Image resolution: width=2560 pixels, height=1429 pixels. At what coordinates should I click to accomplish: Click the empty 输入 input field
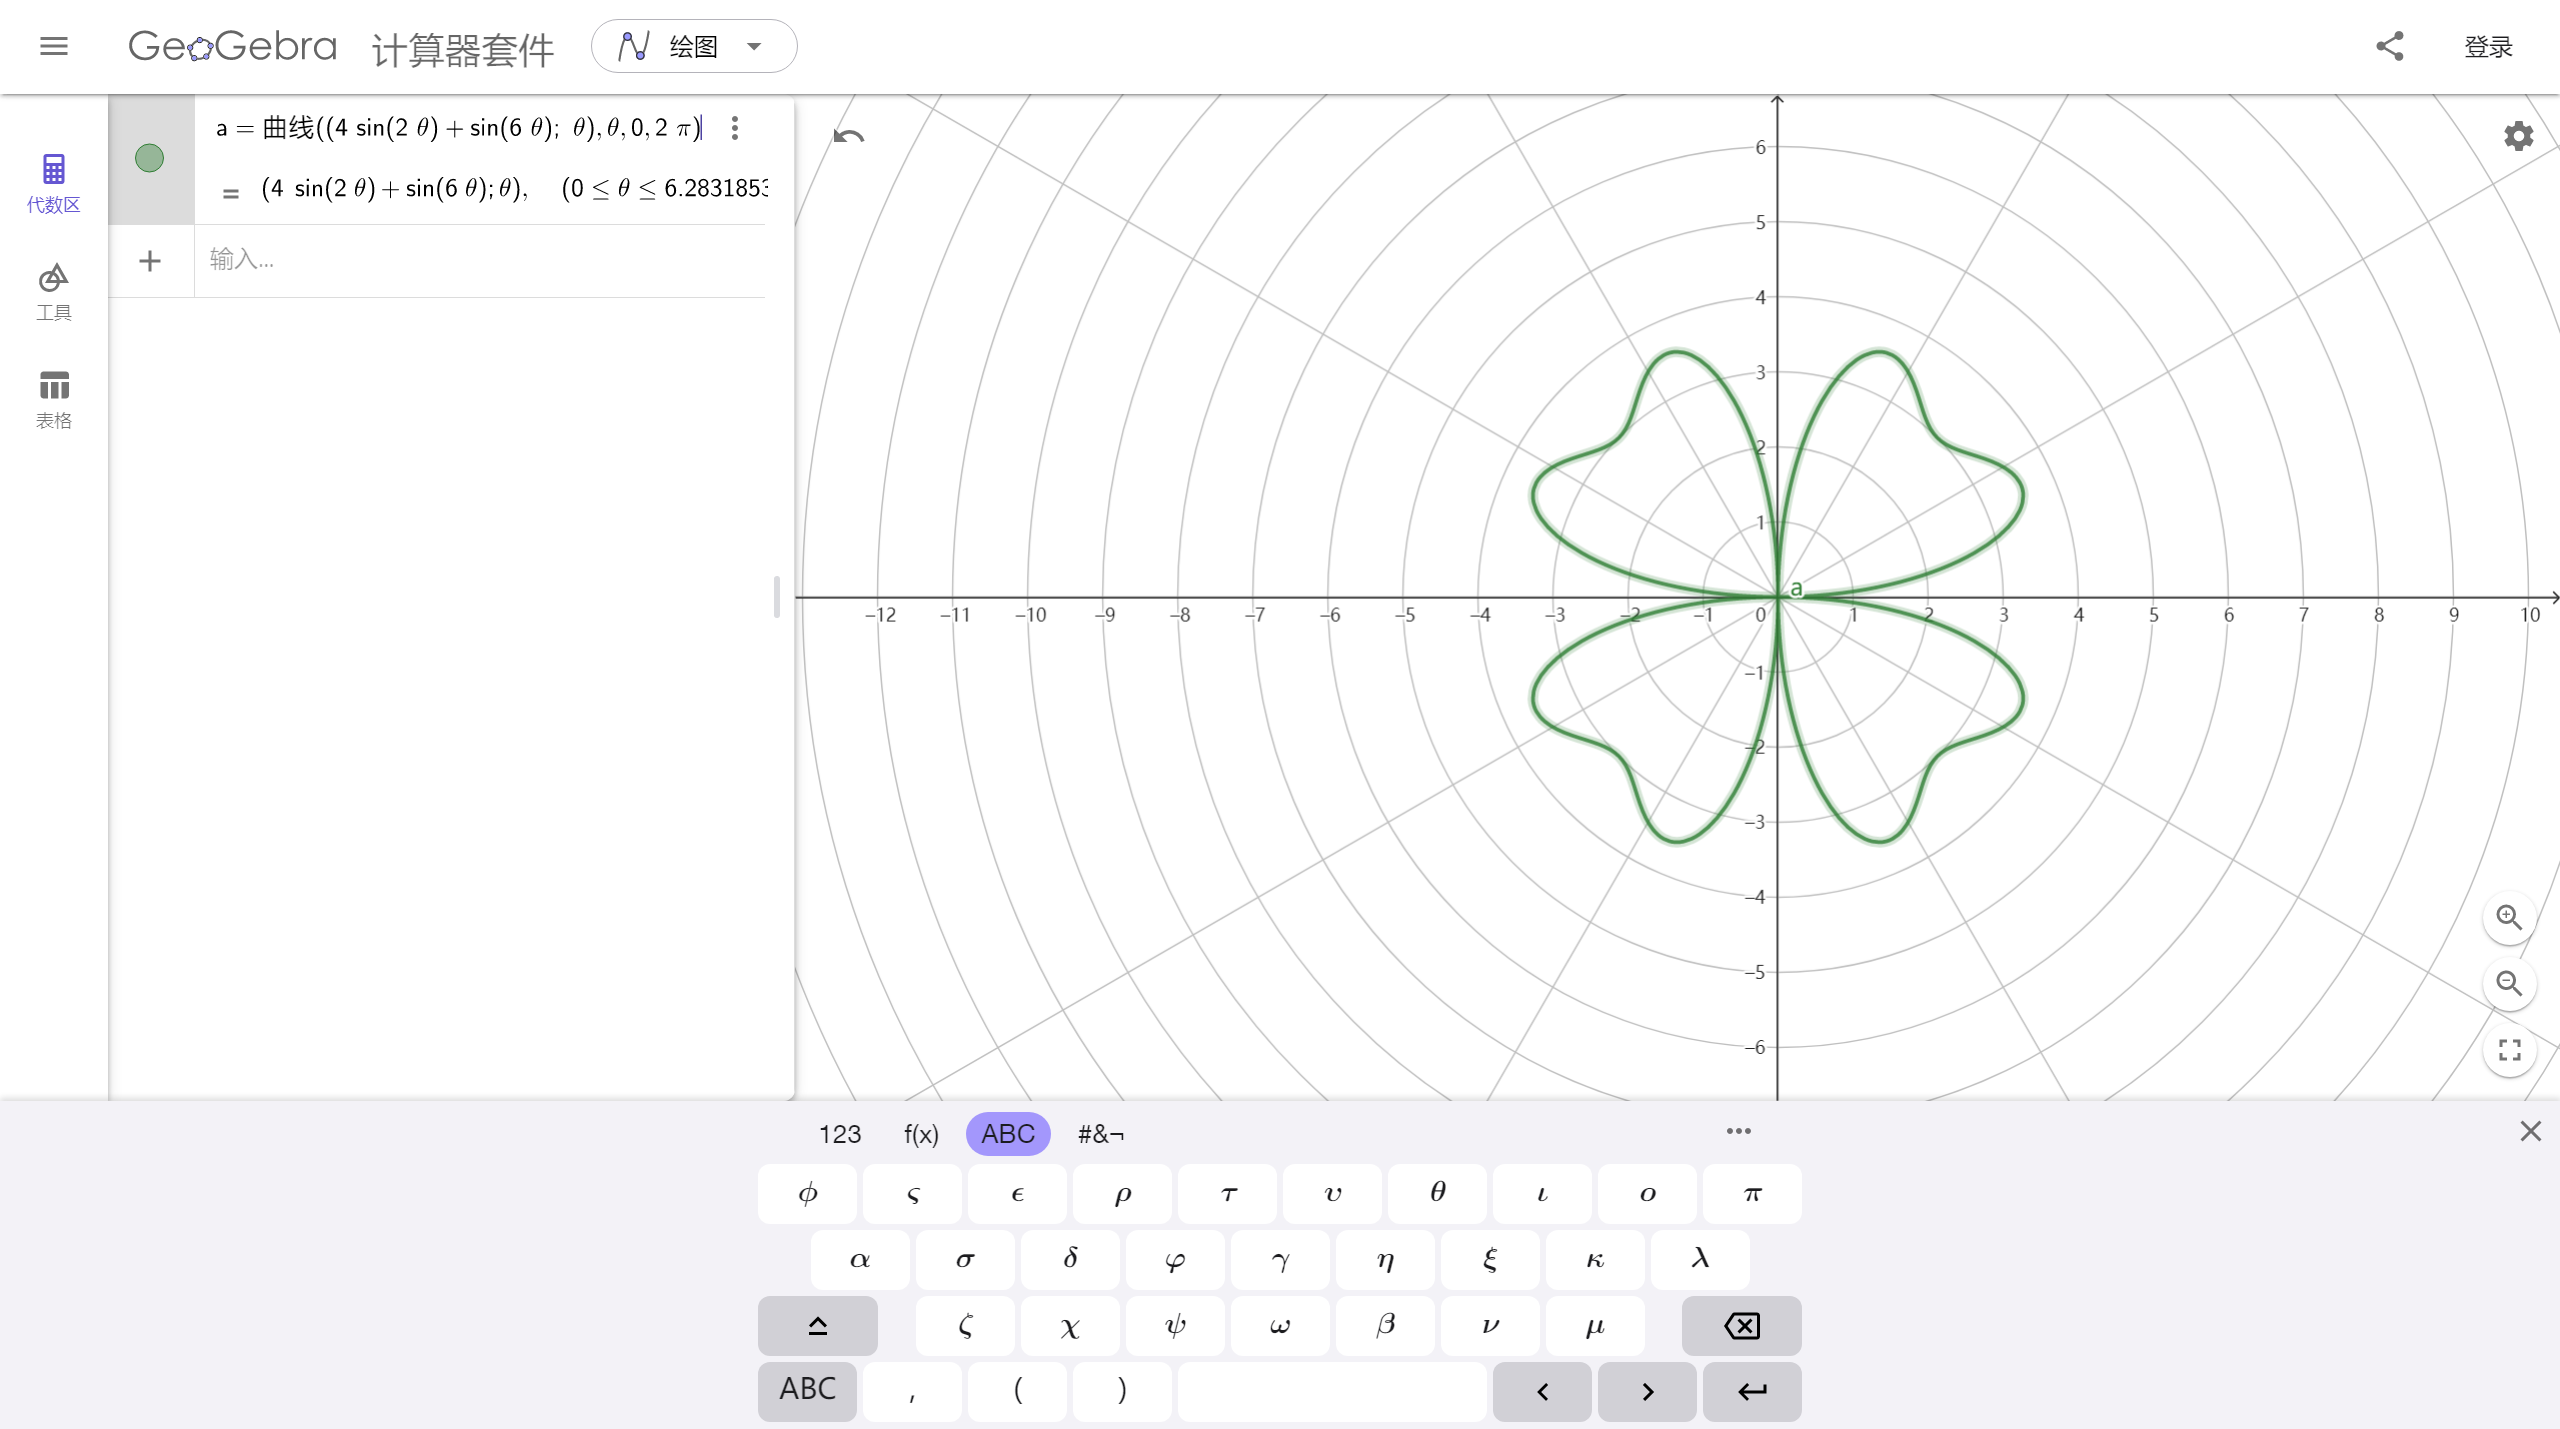[480, 260]
